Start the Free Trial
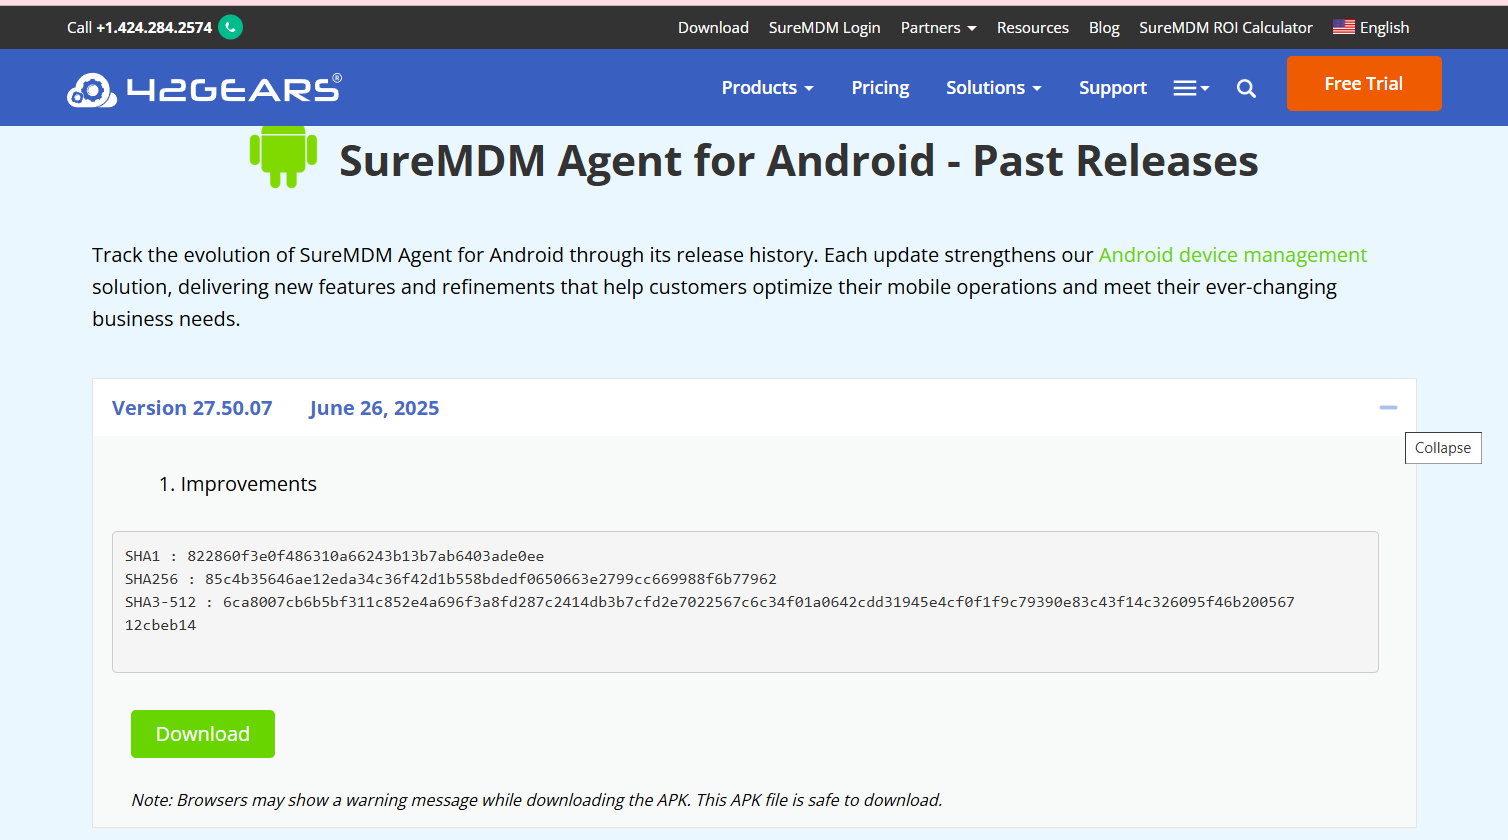This screenshot has height=840, width=1508. pos(1364,84)
